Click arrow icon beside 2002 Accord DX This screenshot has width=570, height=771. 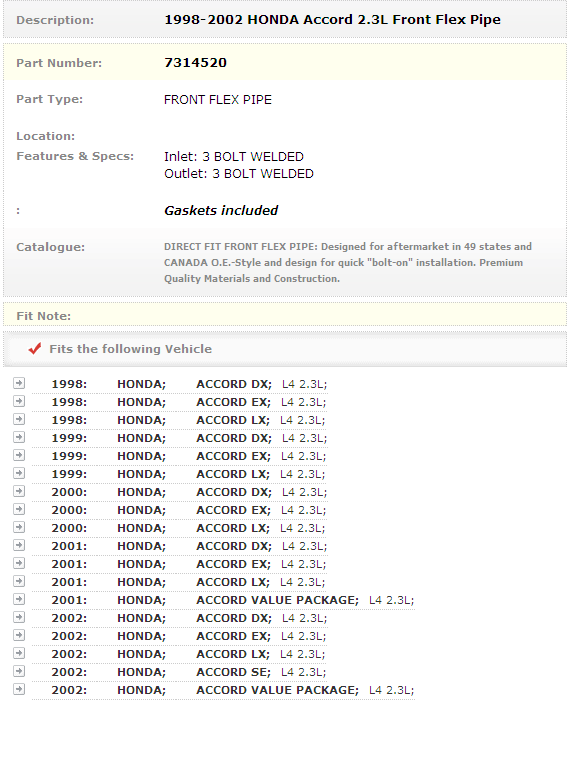click(19, 617)
